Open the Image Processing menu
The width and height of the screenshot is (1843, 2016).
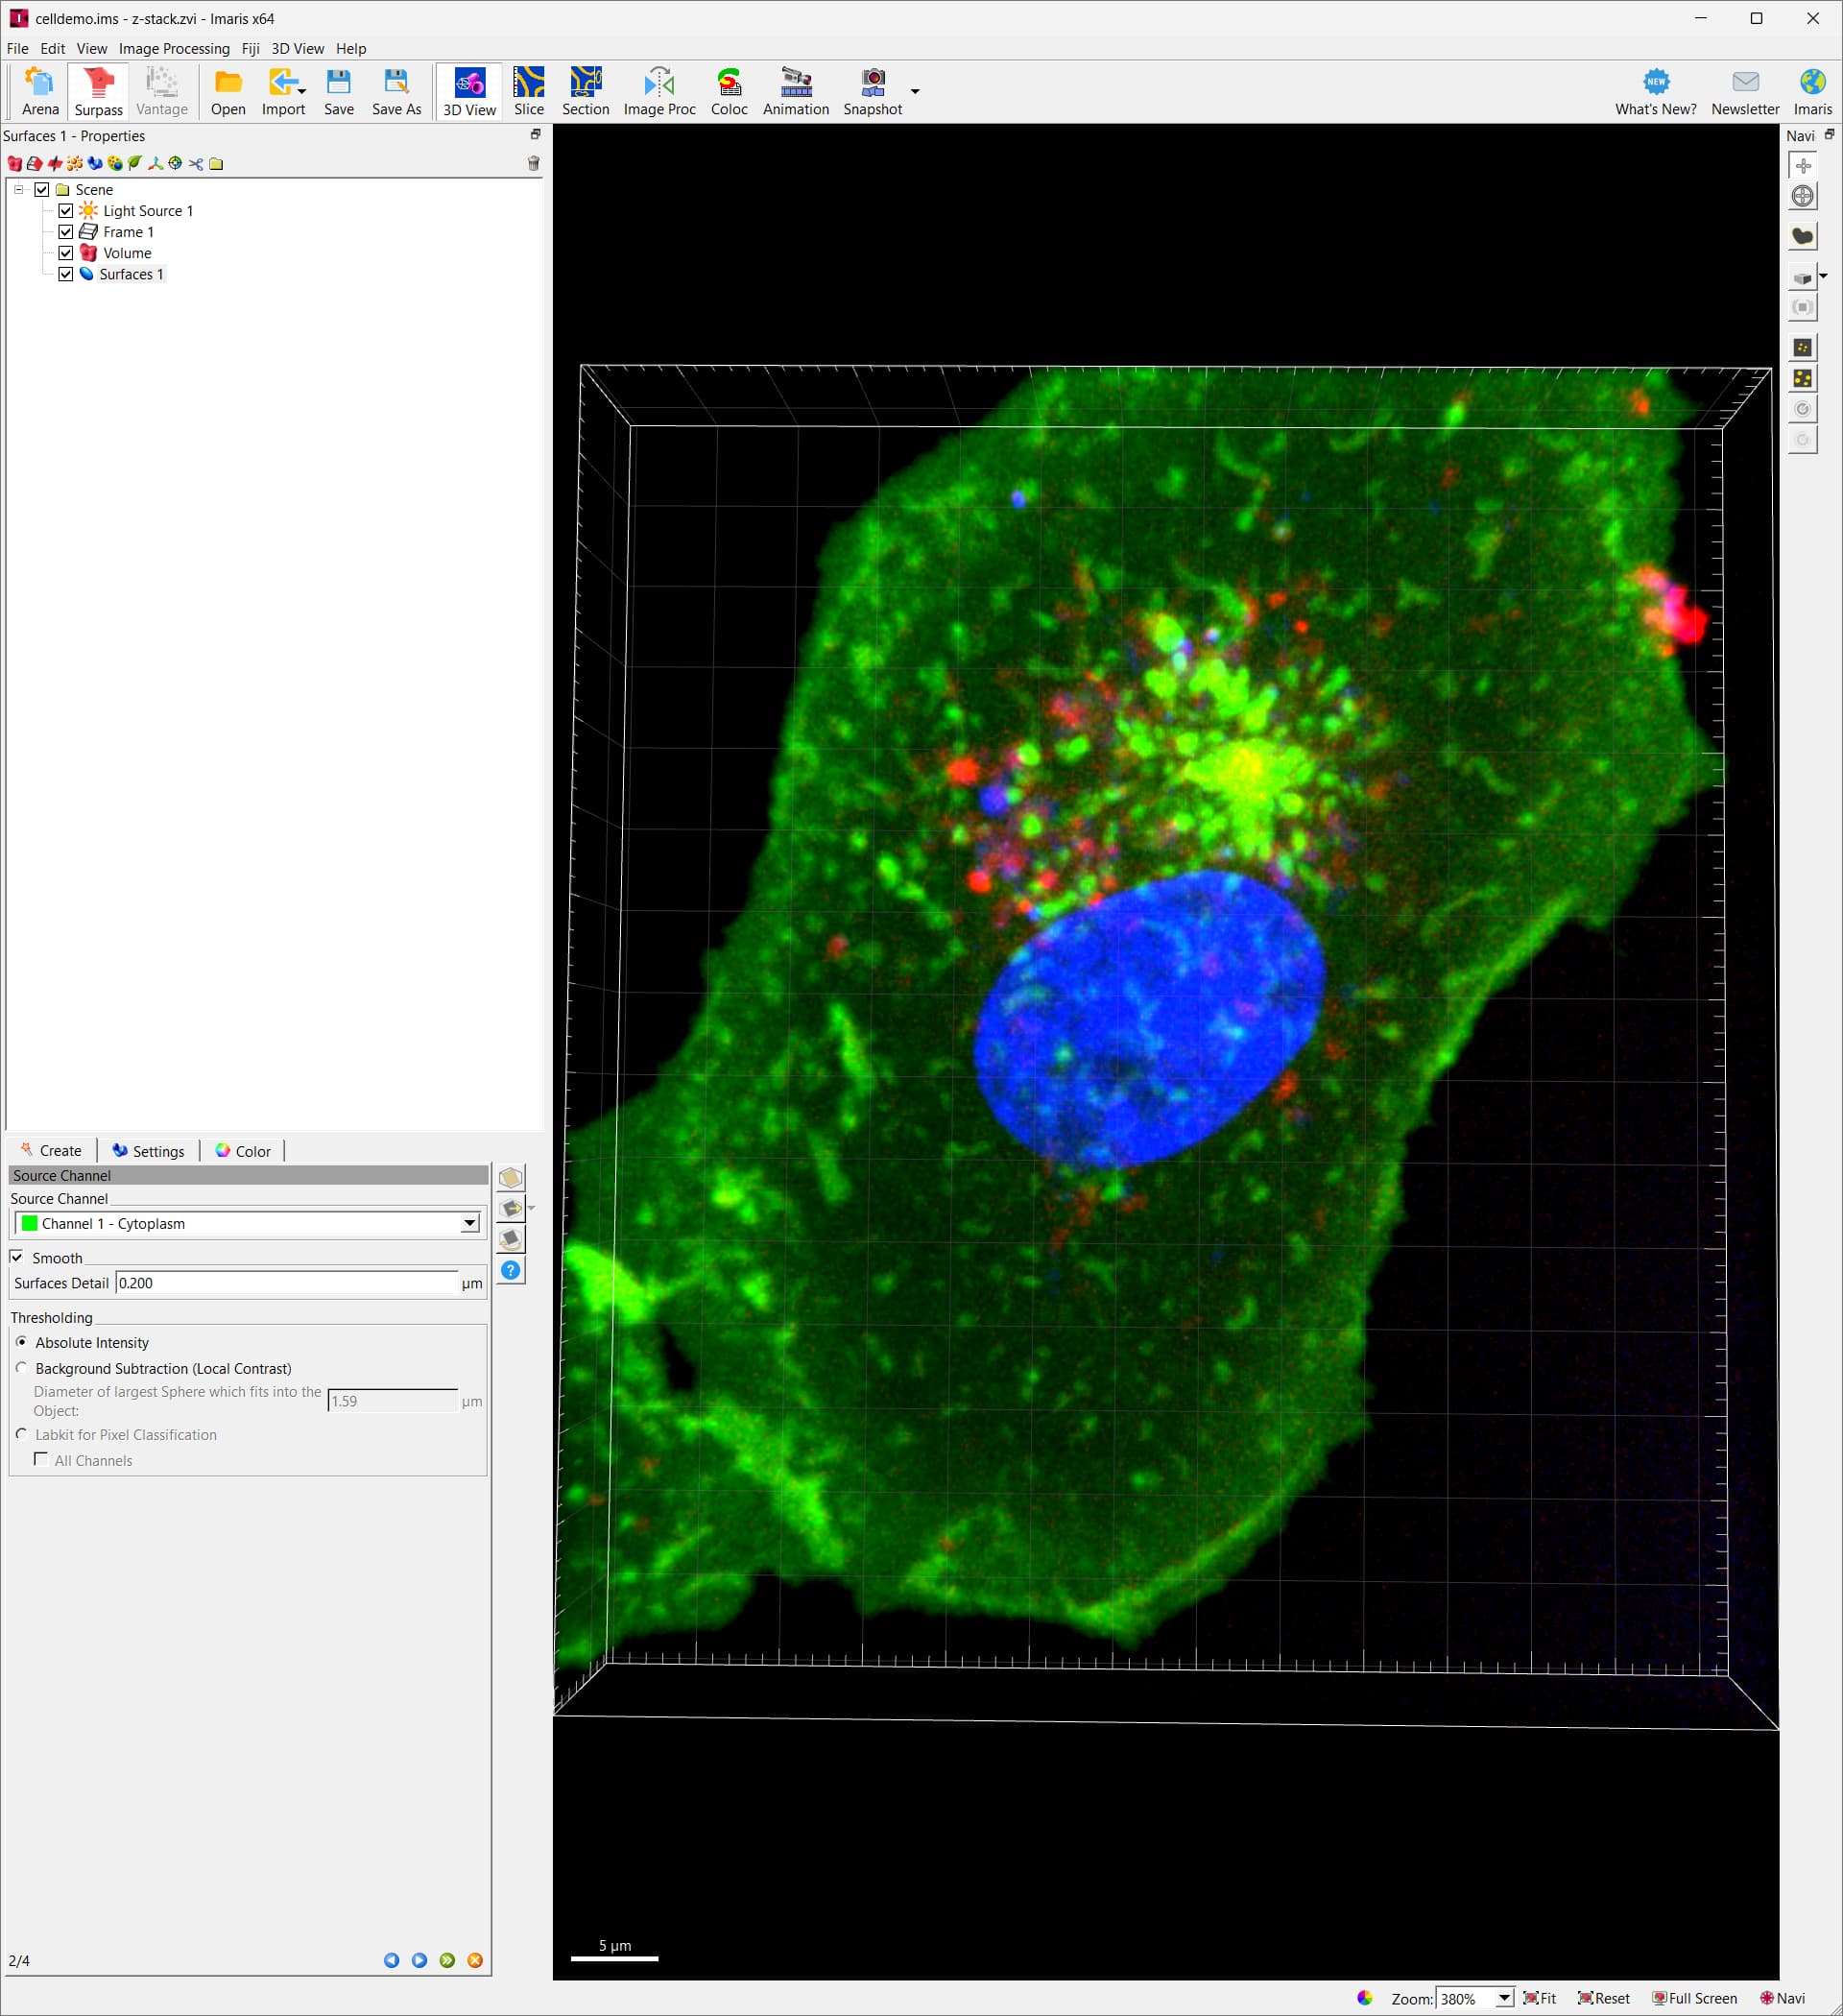tap(173, 48)
